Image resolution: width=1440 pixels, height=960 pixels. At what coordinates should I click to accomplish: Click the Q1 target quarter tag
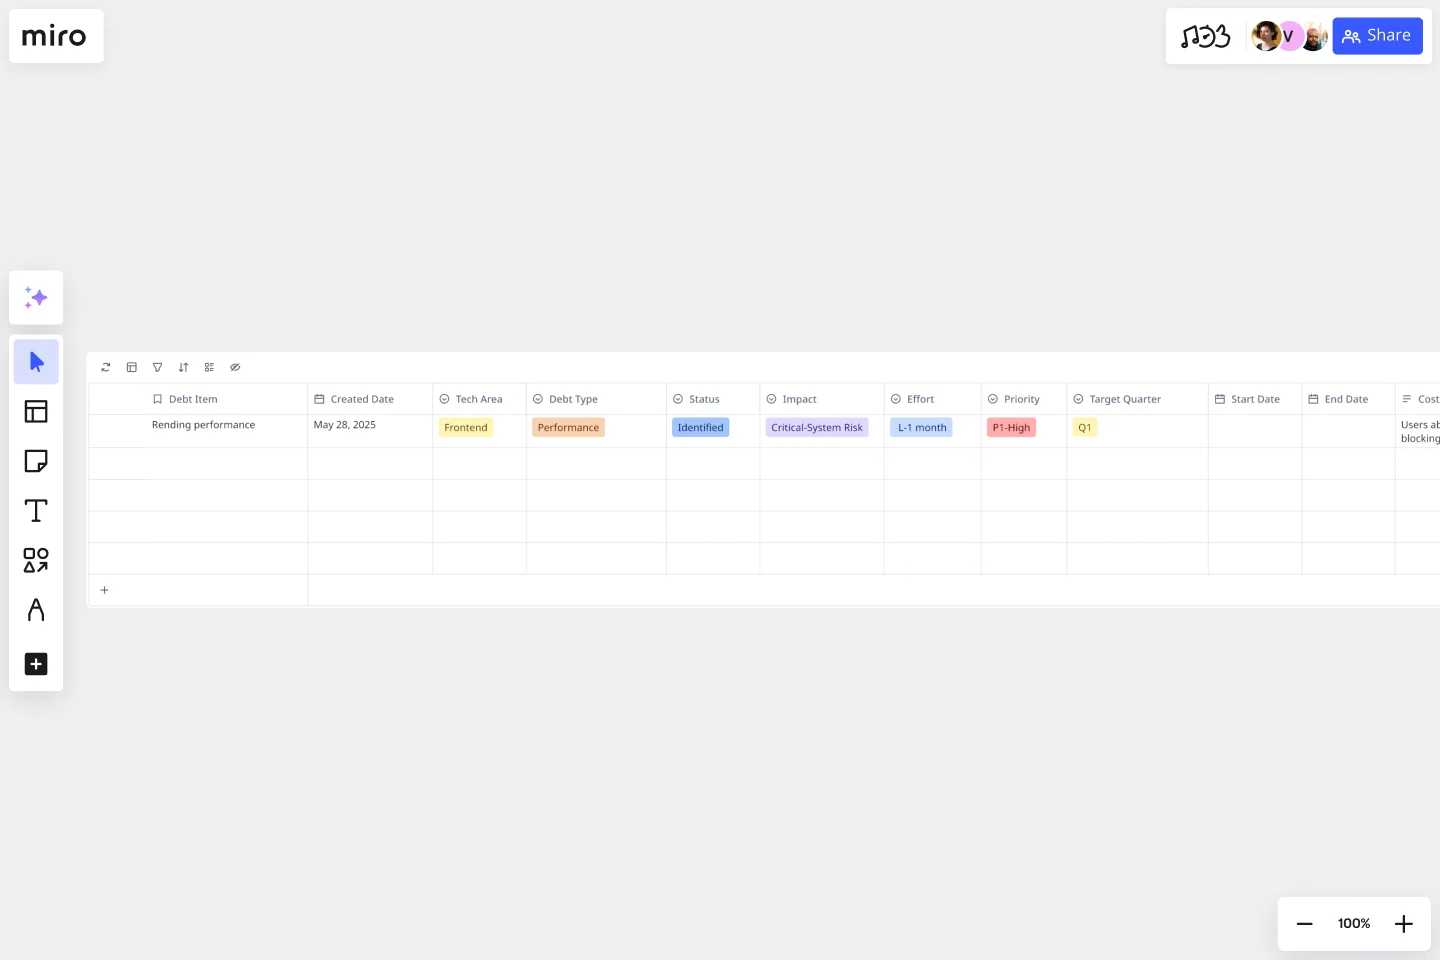point(1084,428)
